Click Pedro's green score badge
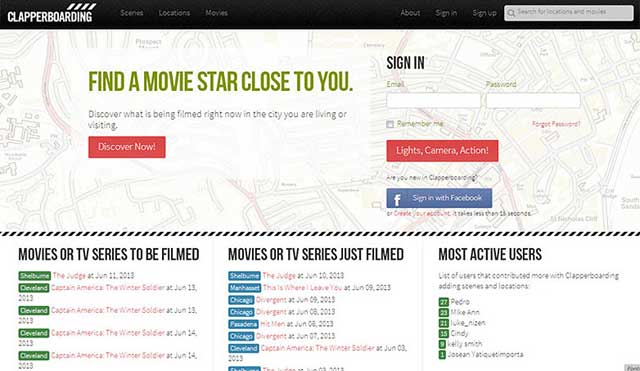 coord(444,302)
